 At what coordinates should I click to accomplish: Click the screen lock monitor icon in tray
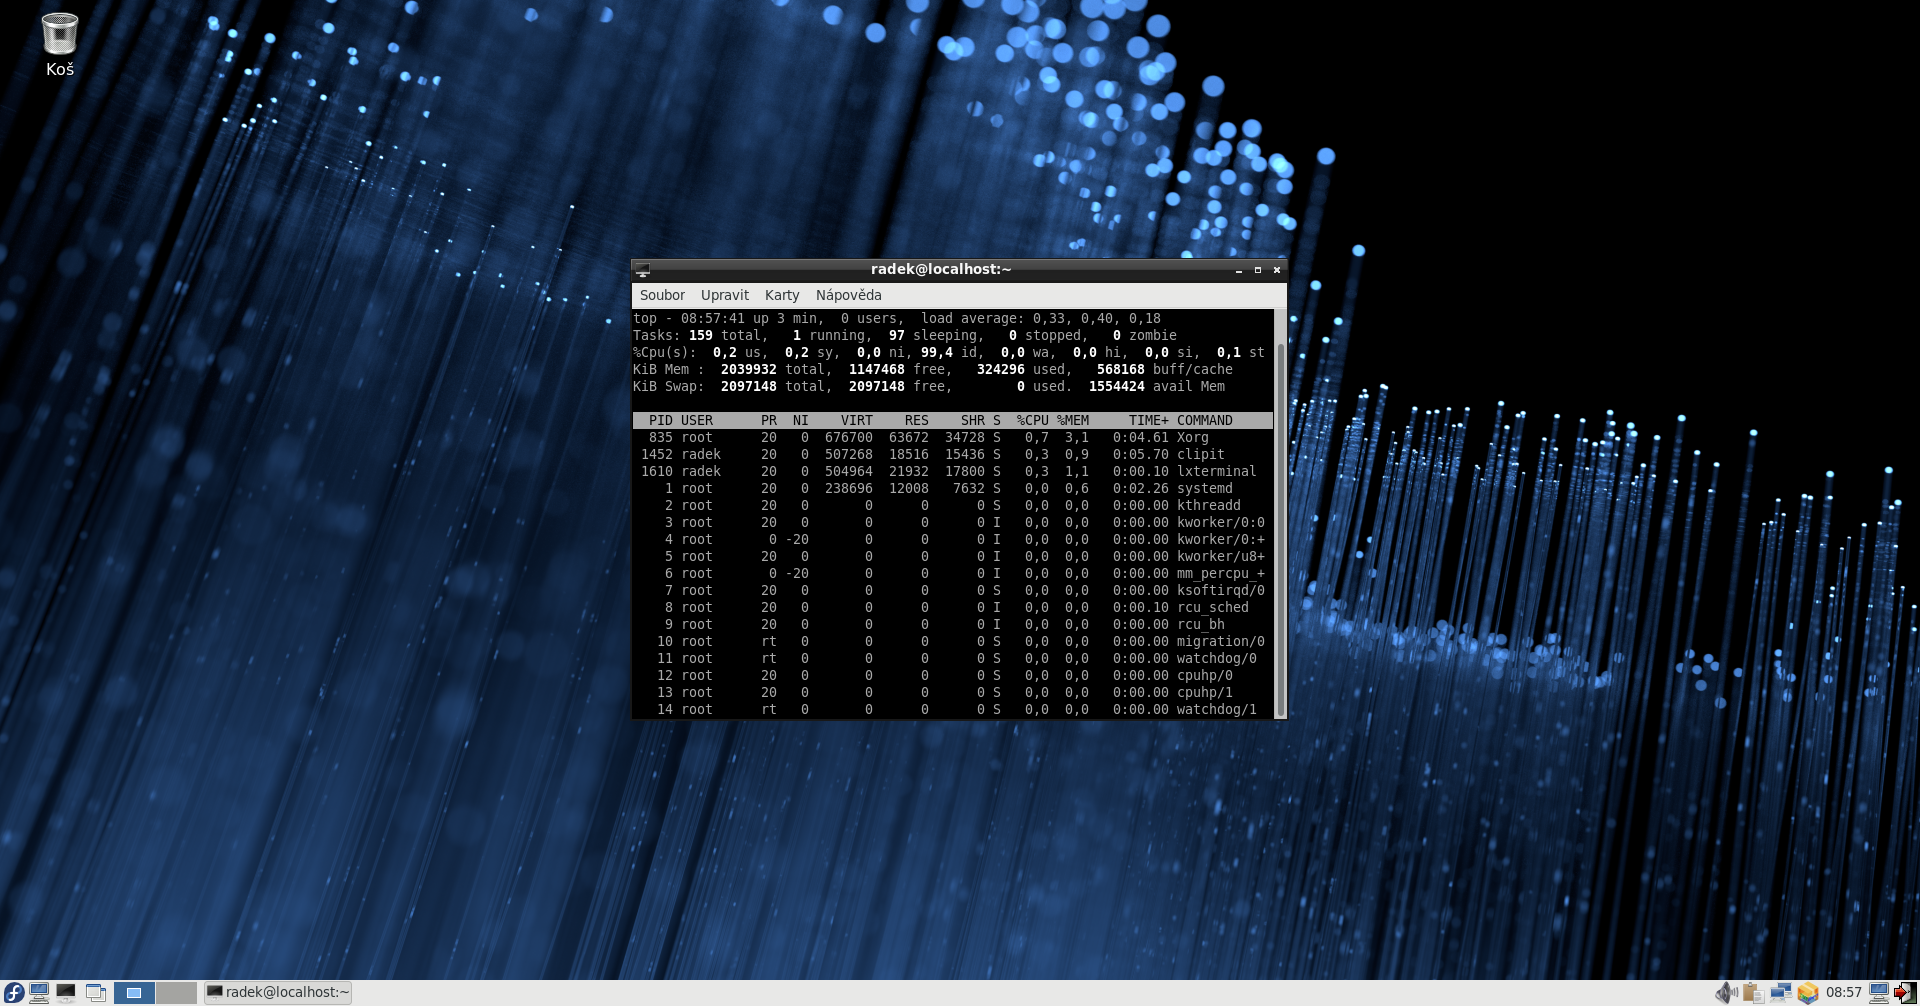[1879, 992]
